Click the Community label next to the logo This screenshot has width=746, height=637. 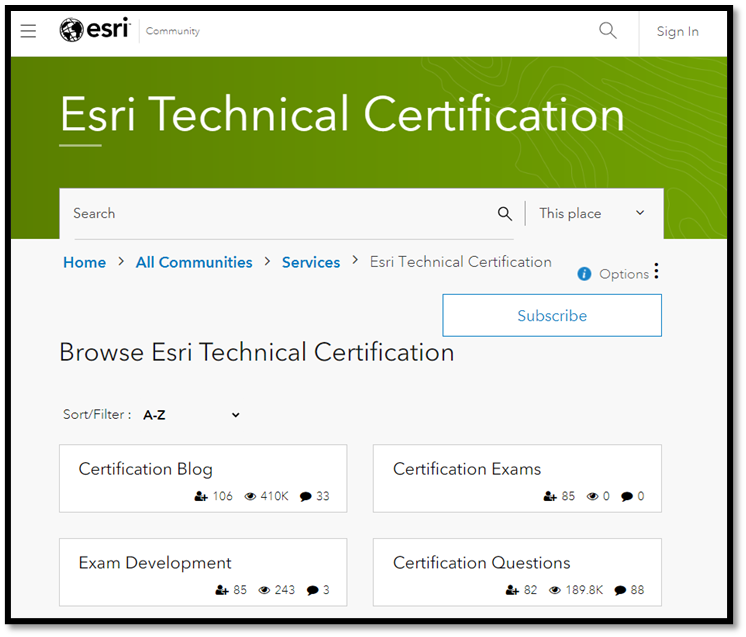[173, 31]
